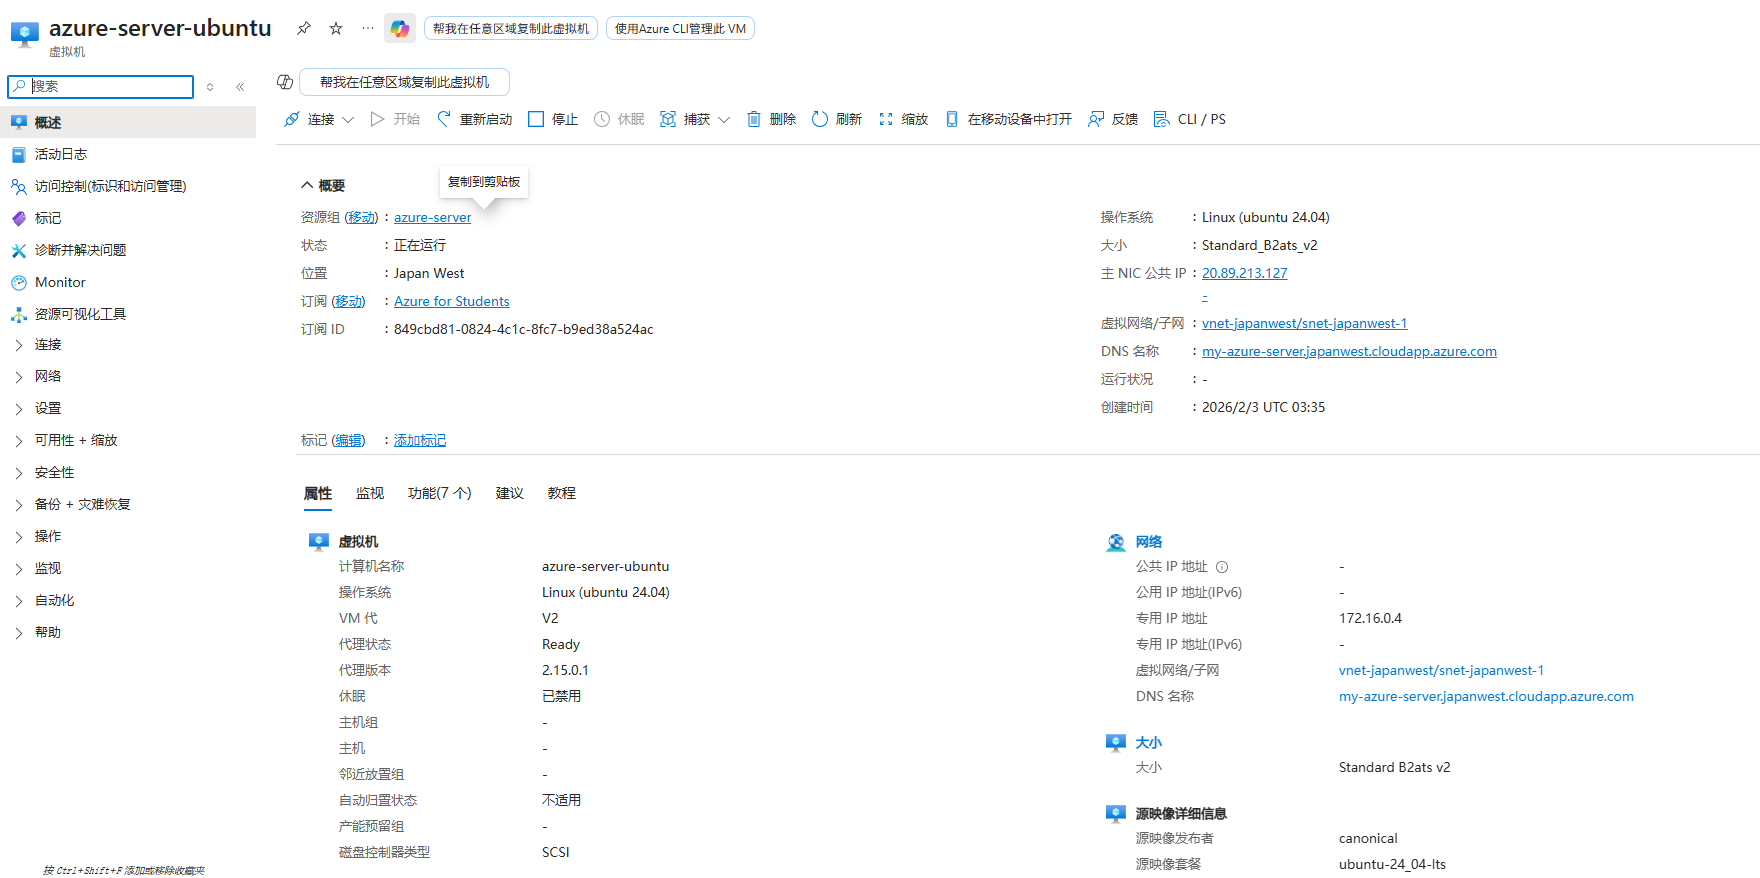Click the 缩放 resize icon

[886, 119]
